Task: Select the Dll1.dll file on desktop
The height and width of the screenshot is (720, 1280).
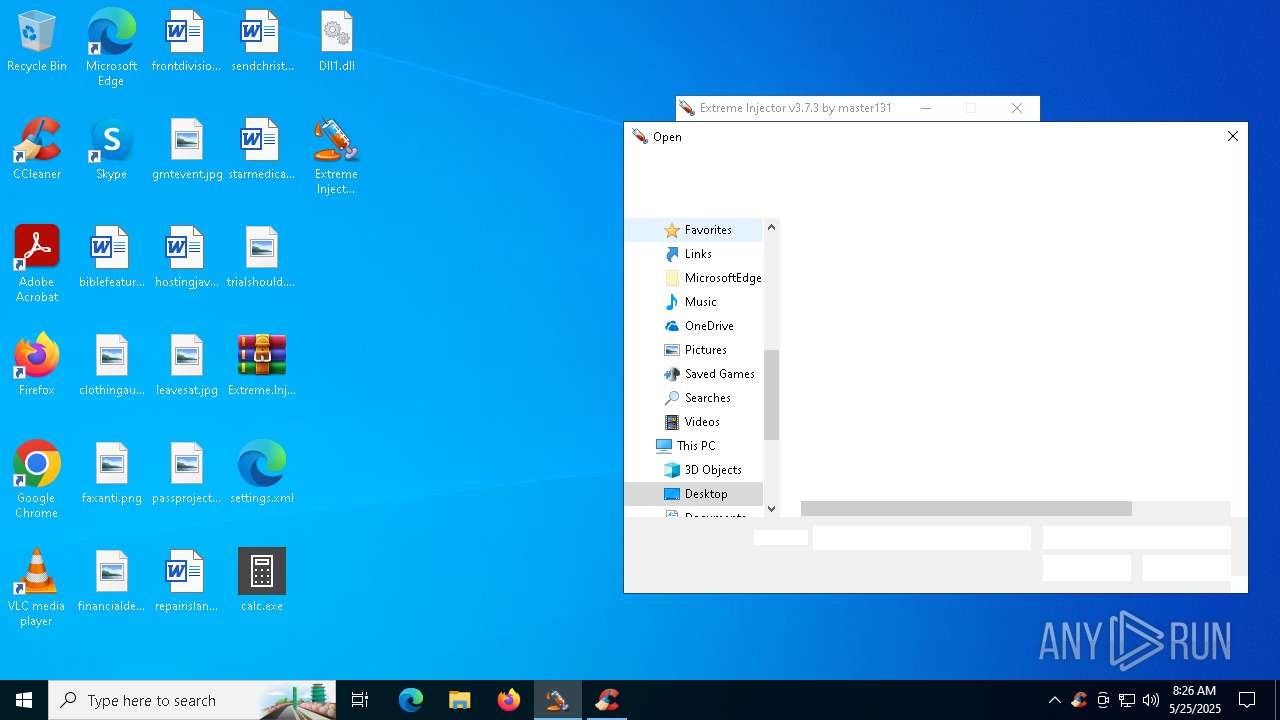Action: (x=337, y=42)
